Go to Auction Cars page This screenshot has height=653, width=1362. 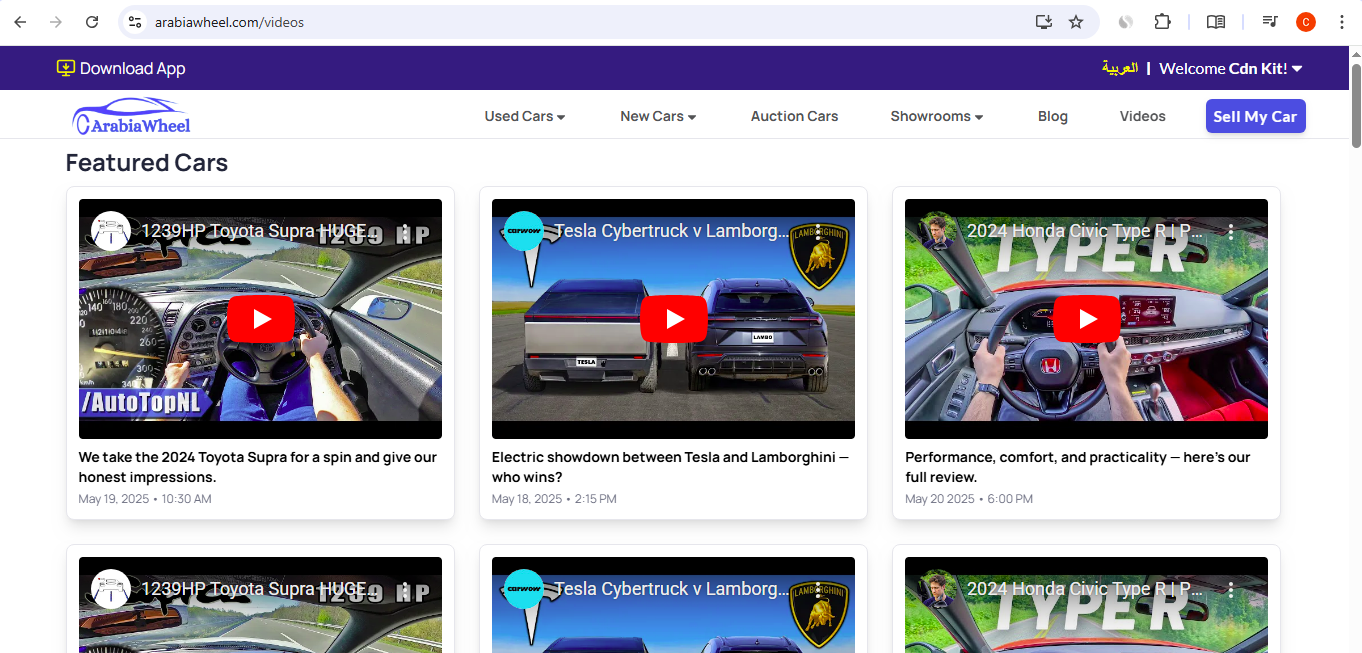[794, 116]
